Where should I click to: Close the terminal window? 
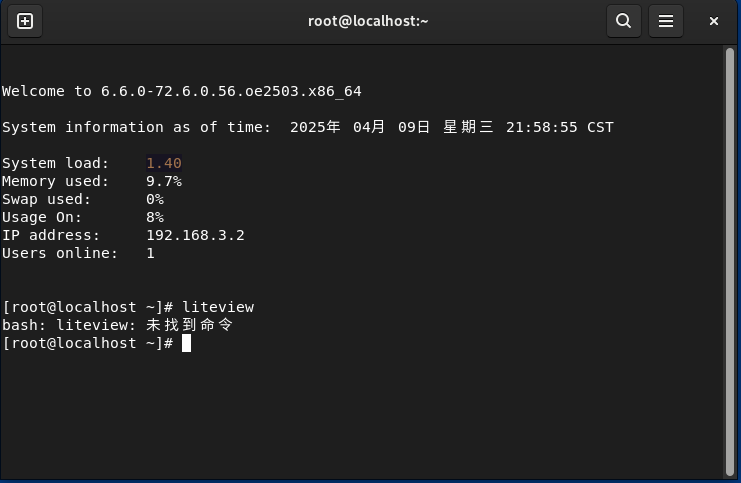pos(715,21)
